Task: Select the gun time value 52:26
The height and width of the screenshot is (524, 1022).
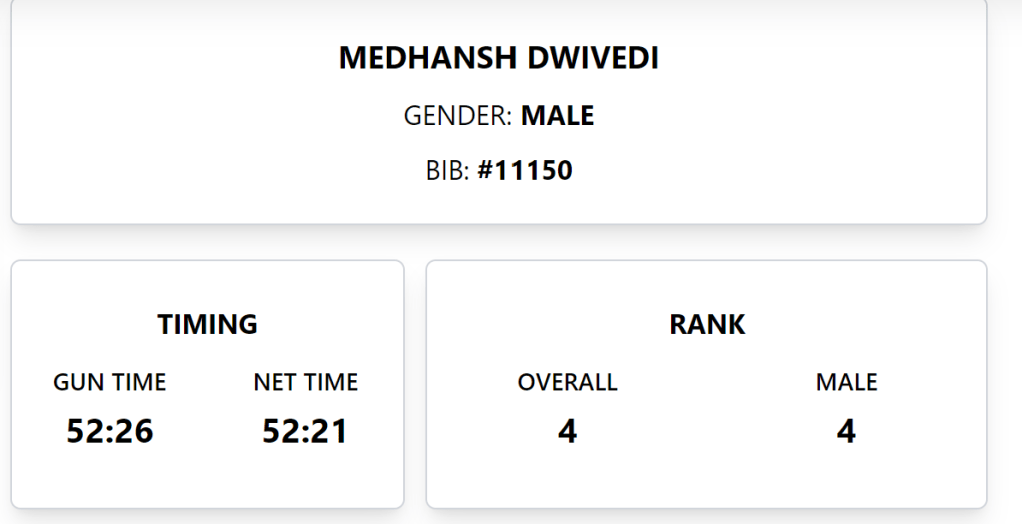Action: 110,431
